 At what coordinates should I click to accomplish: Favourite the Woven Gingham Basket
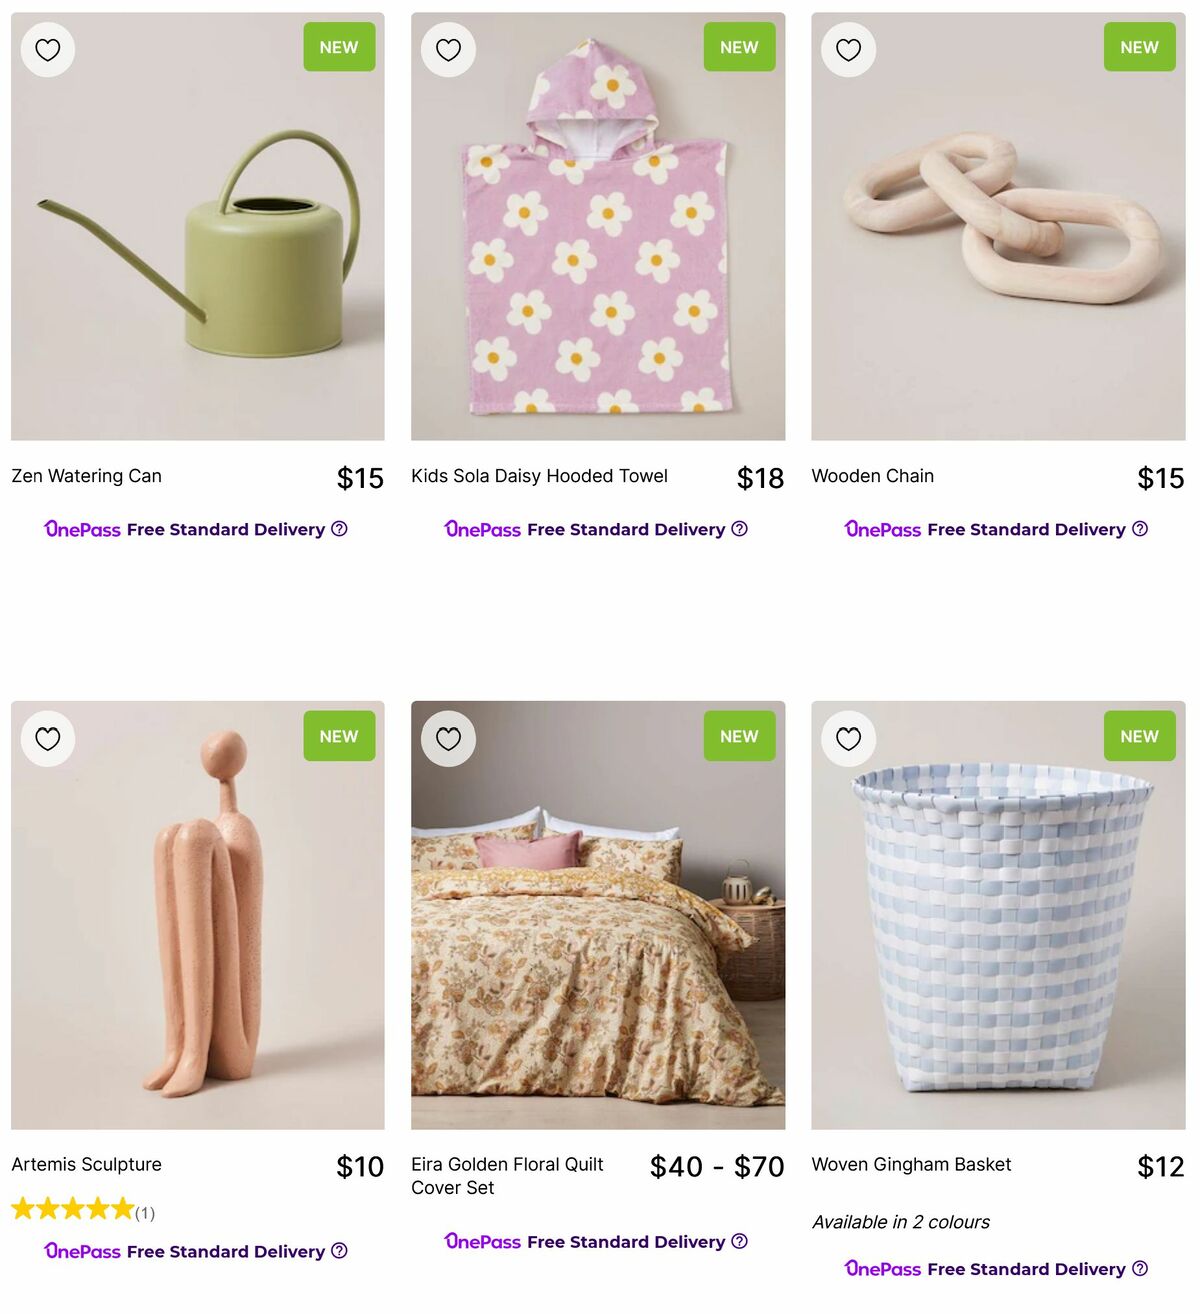[848, 738]
